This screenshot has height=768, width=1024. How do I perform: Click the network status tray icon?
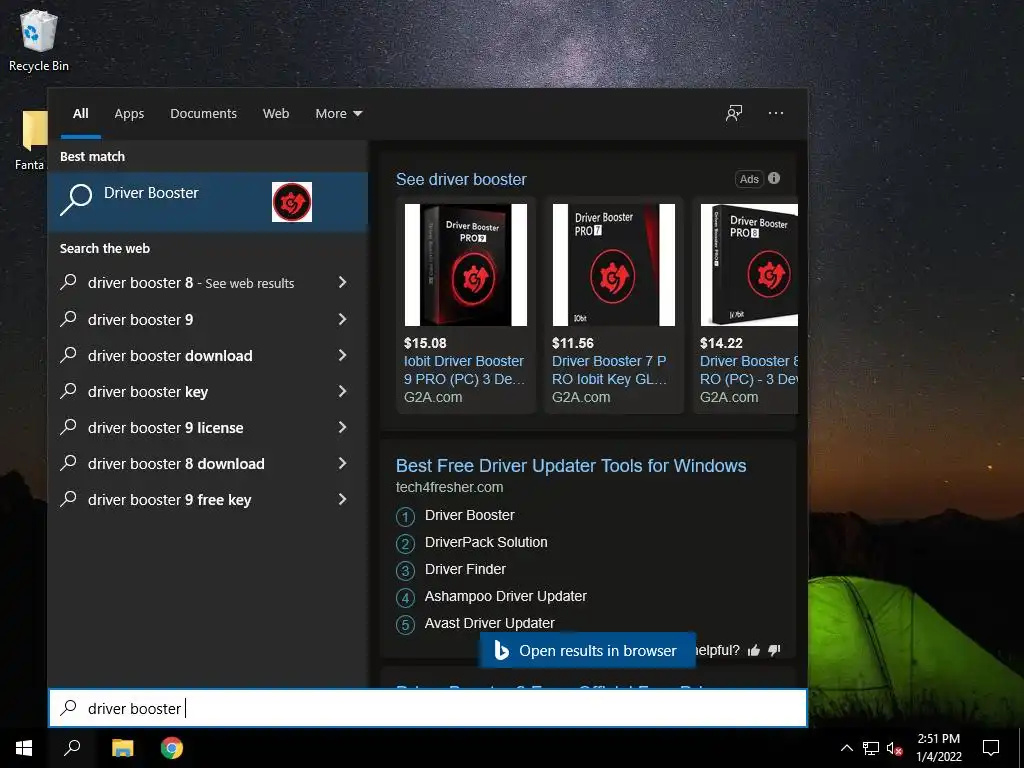point(871,748)
